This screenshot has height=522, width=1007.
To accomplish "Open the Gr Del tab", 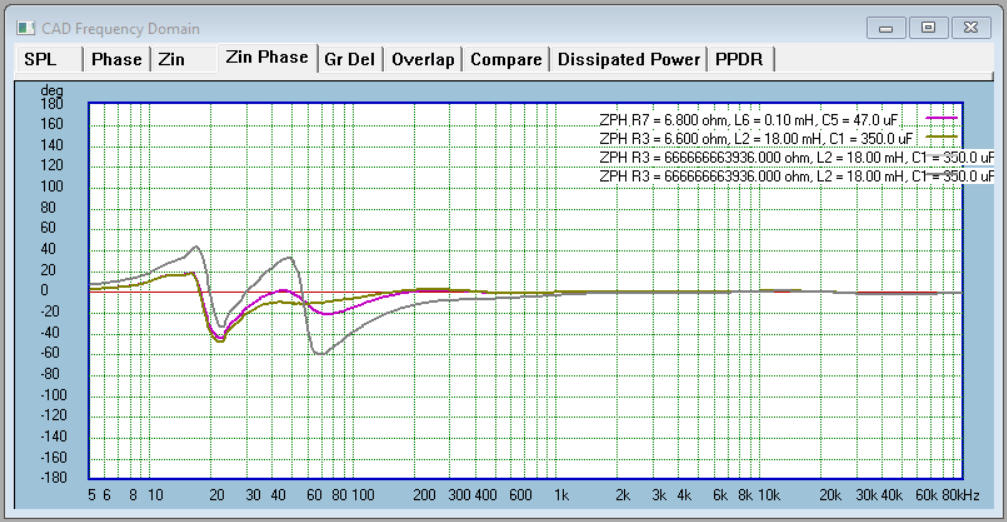I will [350, 59].
